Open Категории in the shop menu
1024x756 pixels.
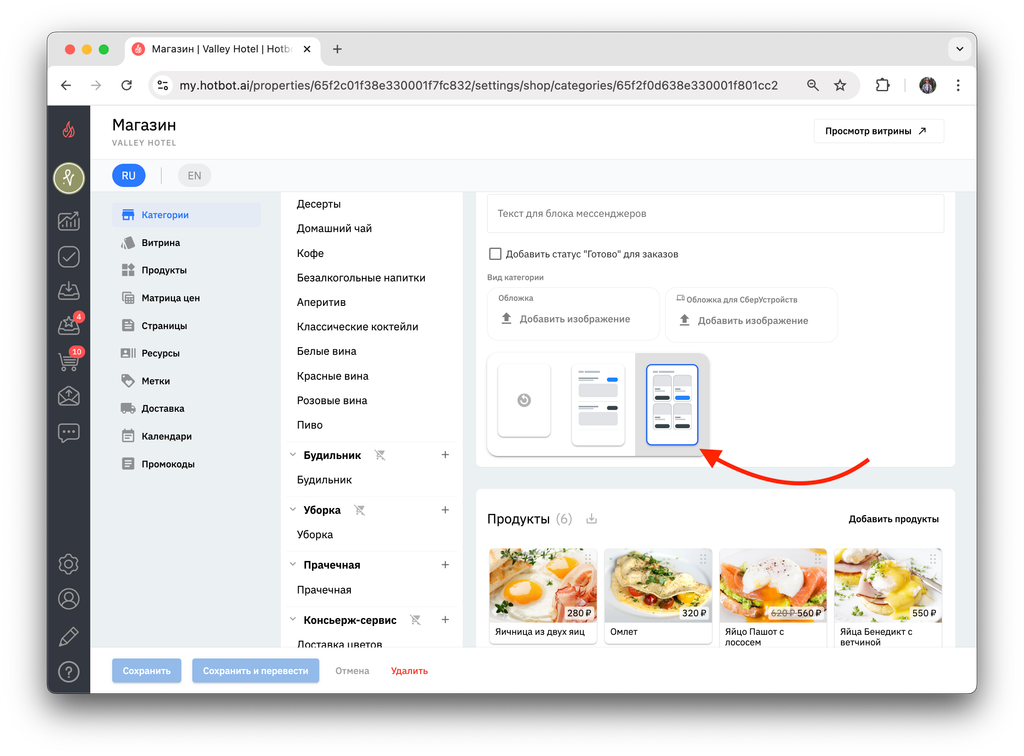pyautogui.click(x=186, y=215)
